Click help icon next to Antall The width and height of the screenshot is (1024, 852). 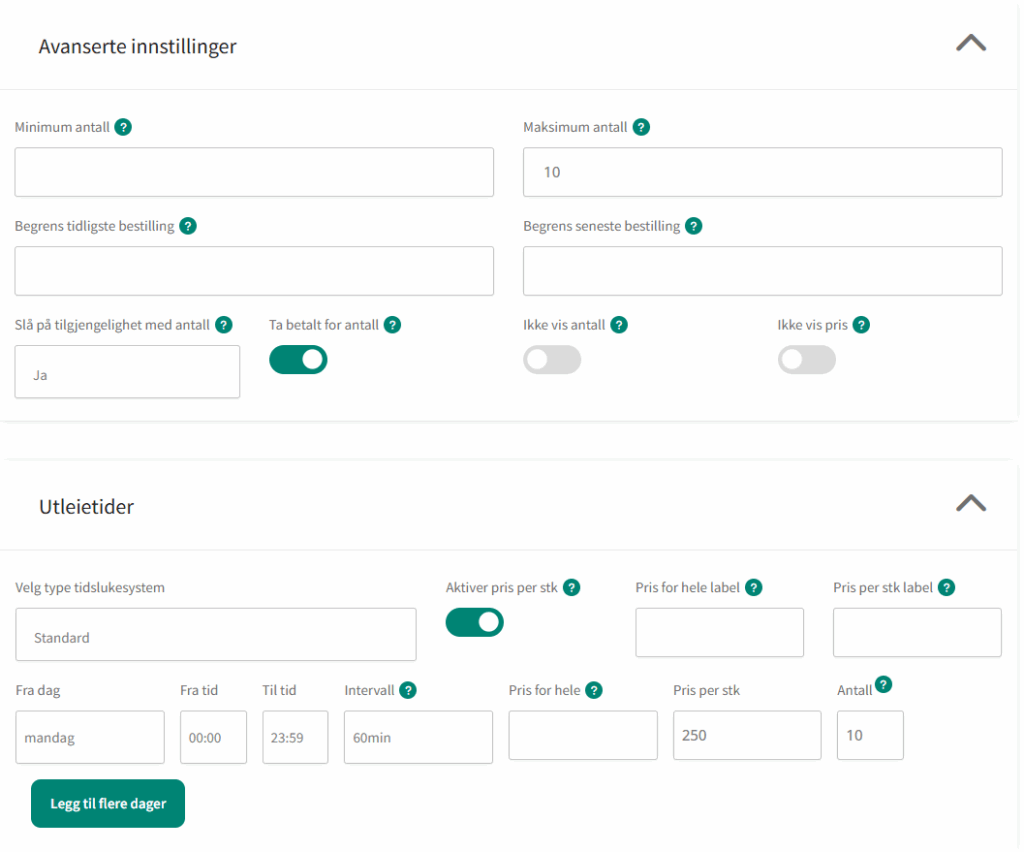coord(883,685)
